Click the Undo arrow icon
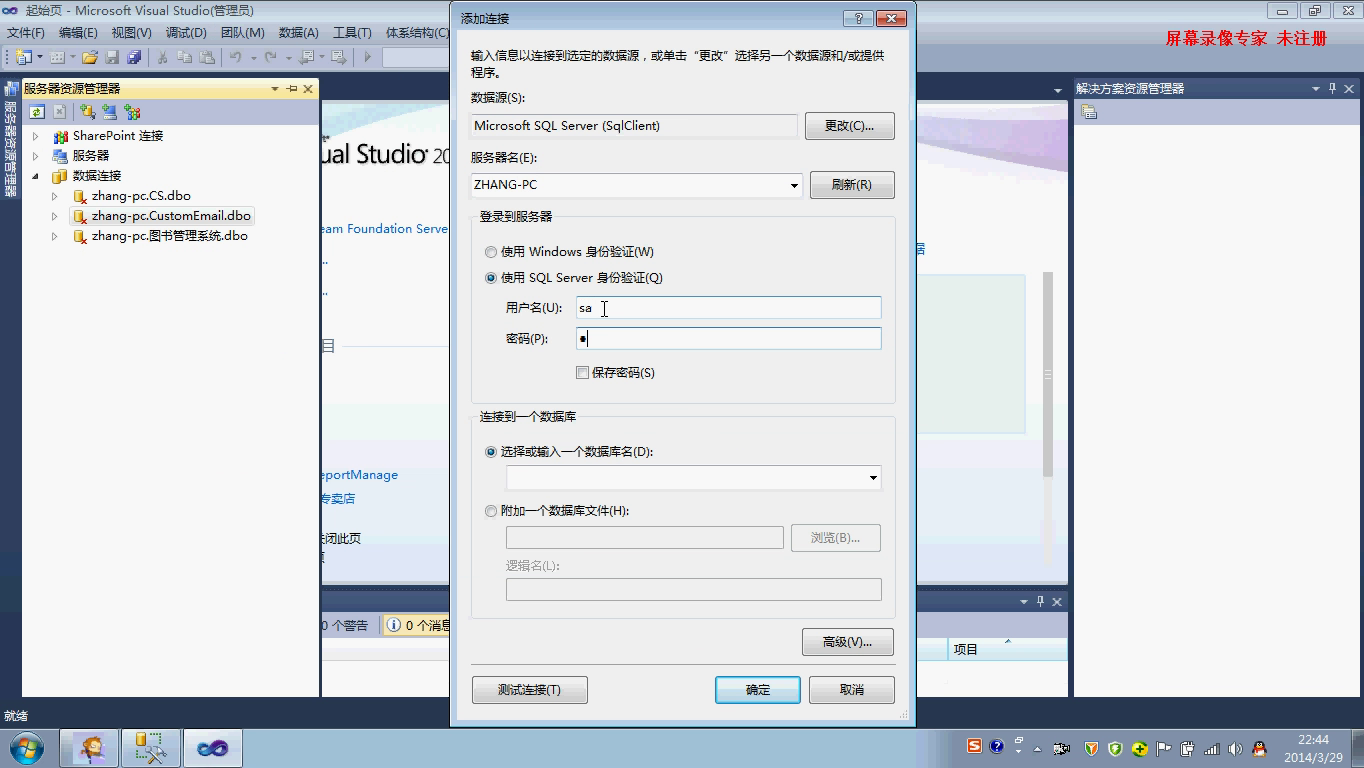The image size is (1364, 768). pos(235,57)
